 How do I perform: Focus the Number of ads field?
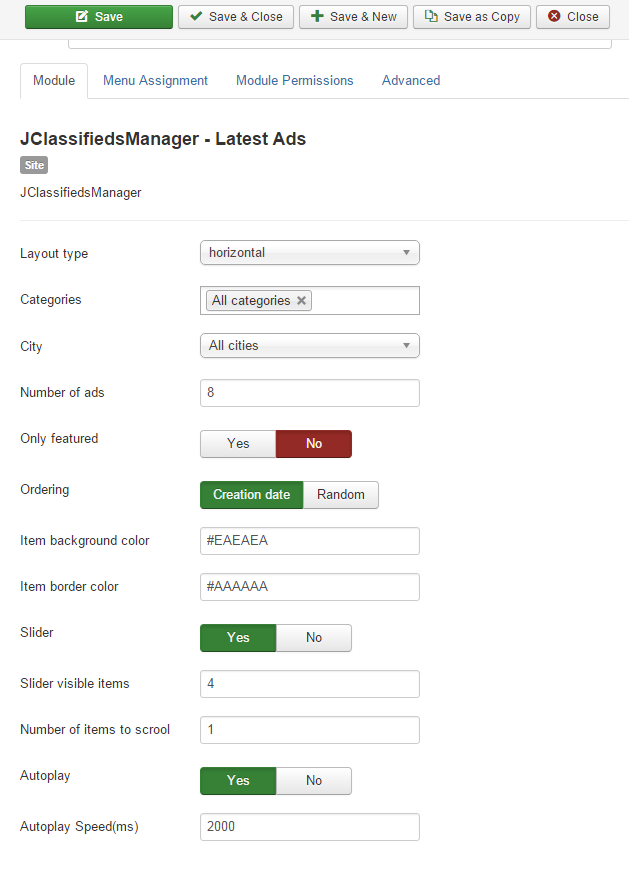coord(310,393)
